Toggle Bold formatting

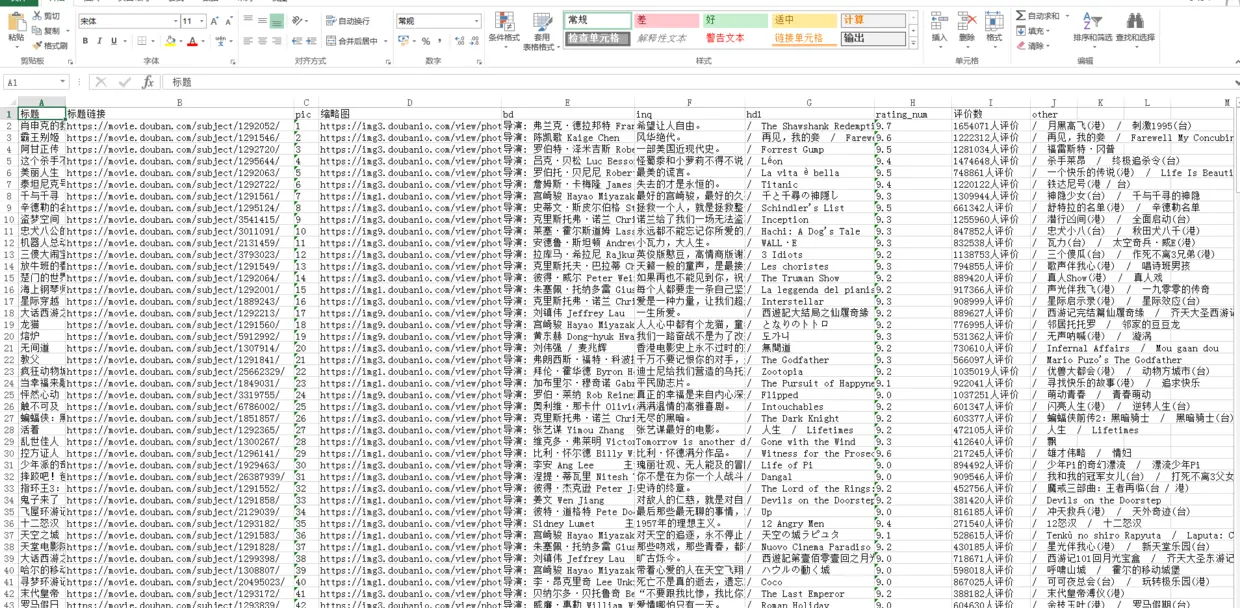coord(86,41)
